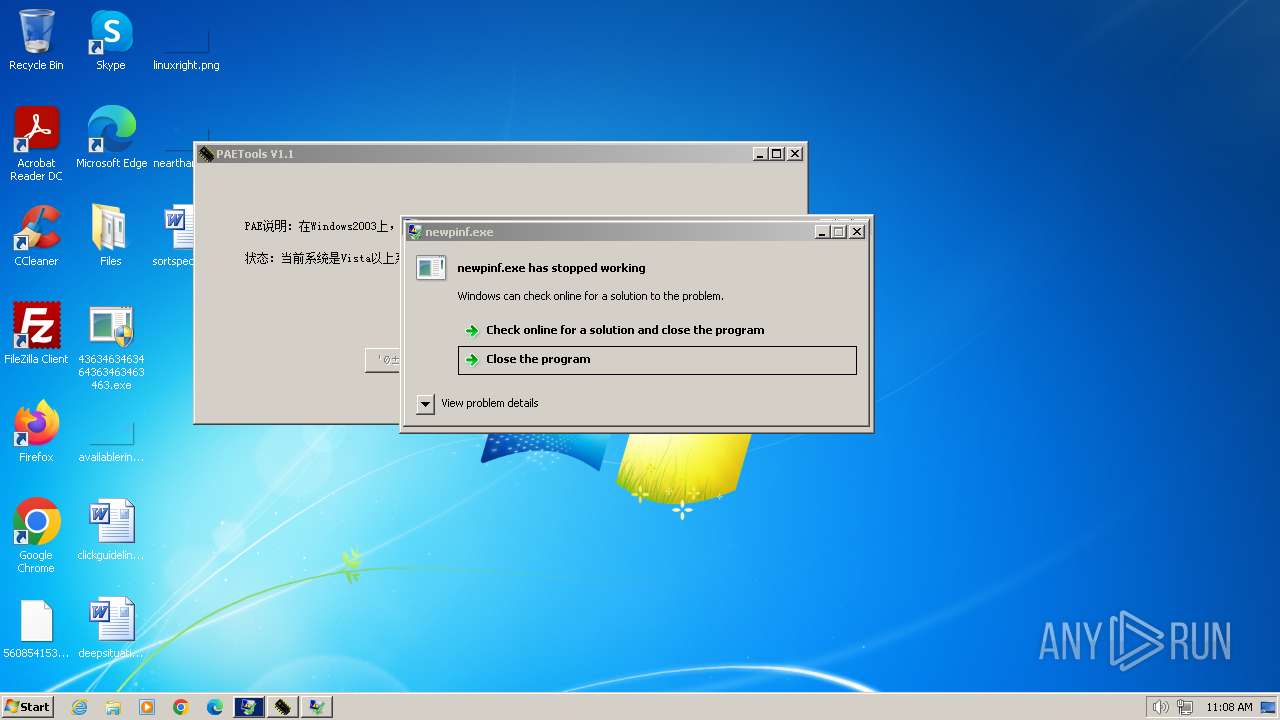This screenshot has height=720, width=1280.
Task: Switch to the PAETools chip taskbar button
Action: (283, 707)
